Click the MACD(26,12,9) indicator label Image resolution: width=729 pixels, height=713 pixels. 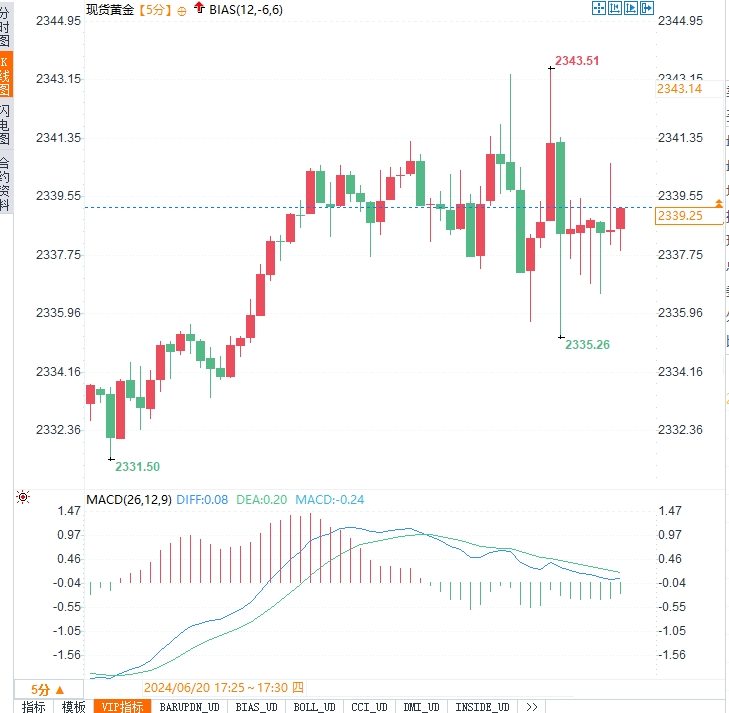tap(129, 498)
